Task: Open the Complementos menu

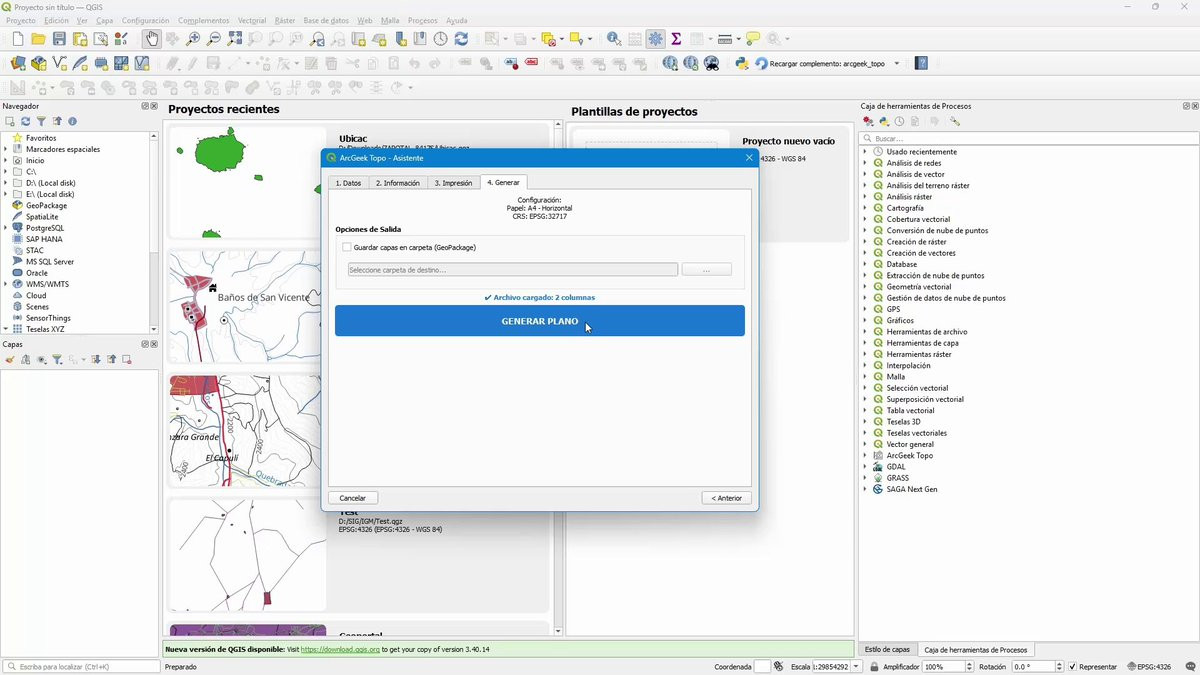Action: tap(203, 20)
